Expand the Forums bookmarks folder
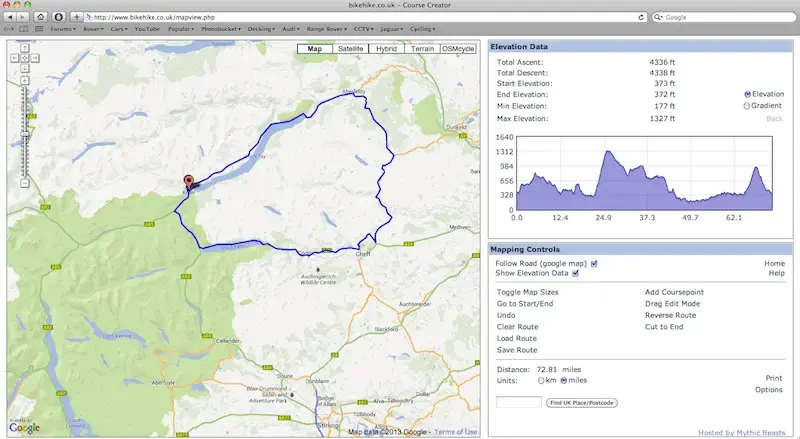Image resolution: width=800 pixels, height=439 pixels. pyautogui.click(x=63, y=29)
